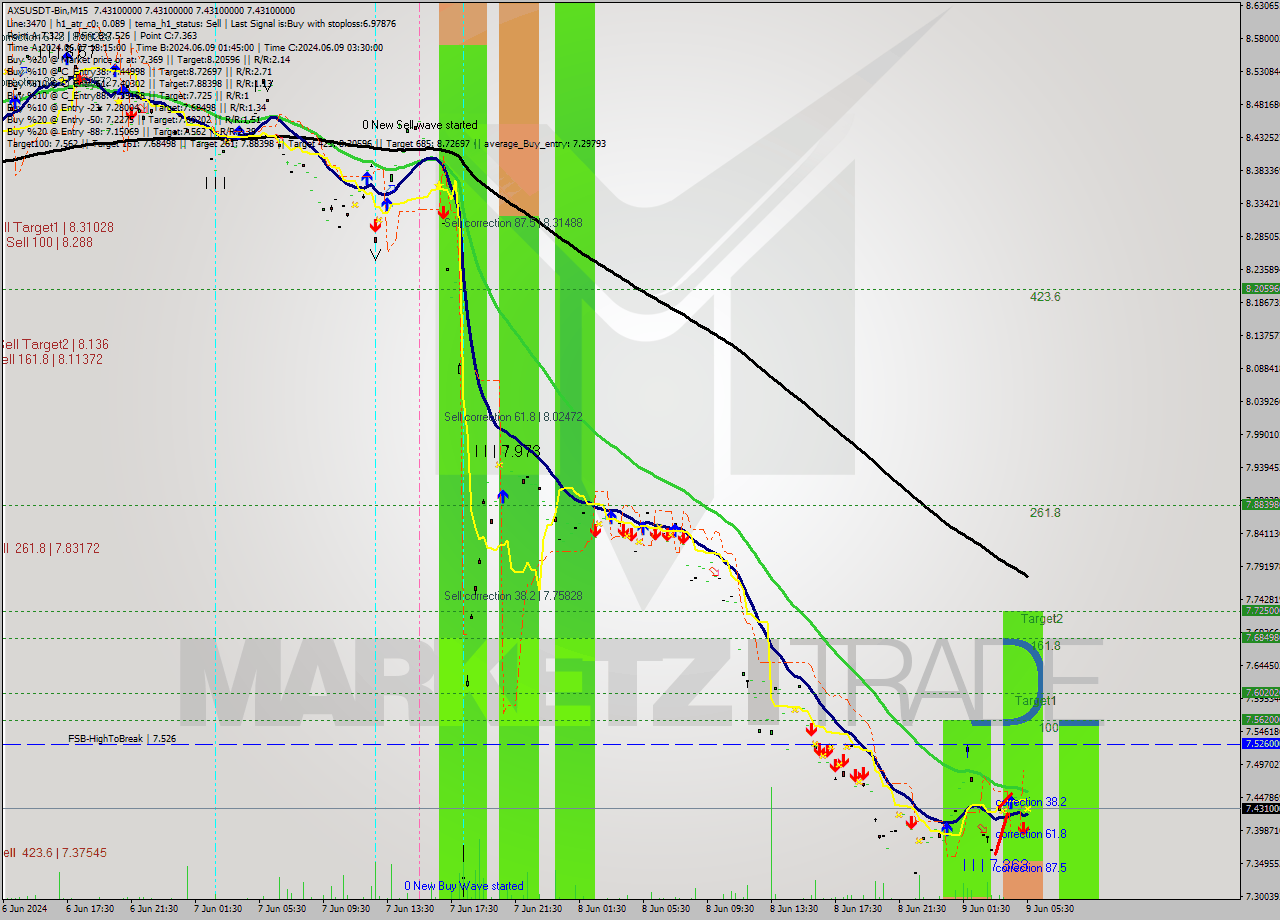Image resolution: width=1280 pixels, height=920 pixels.
Task: Click the 'Sell 261.8 | 7.83172' label
Action: pyautogui.click(x=50, y=548)
